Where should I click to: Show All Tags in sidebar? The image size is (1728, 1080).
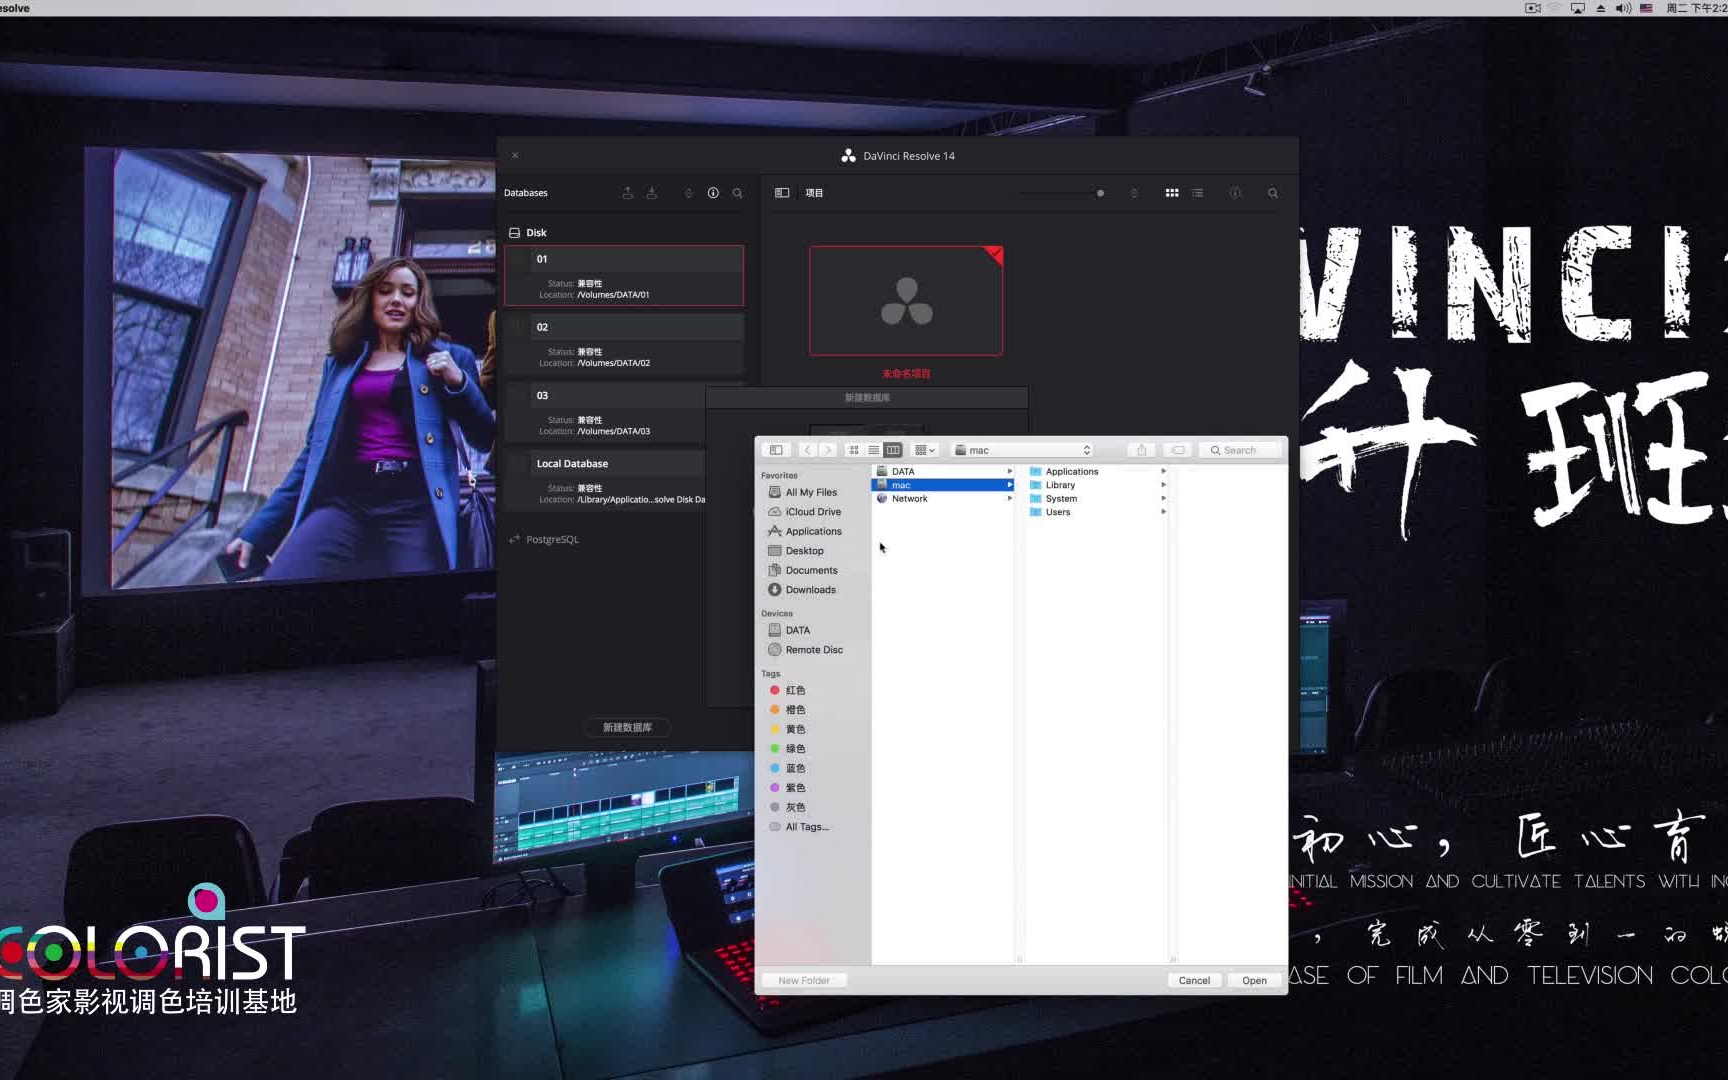click(799, 826)
